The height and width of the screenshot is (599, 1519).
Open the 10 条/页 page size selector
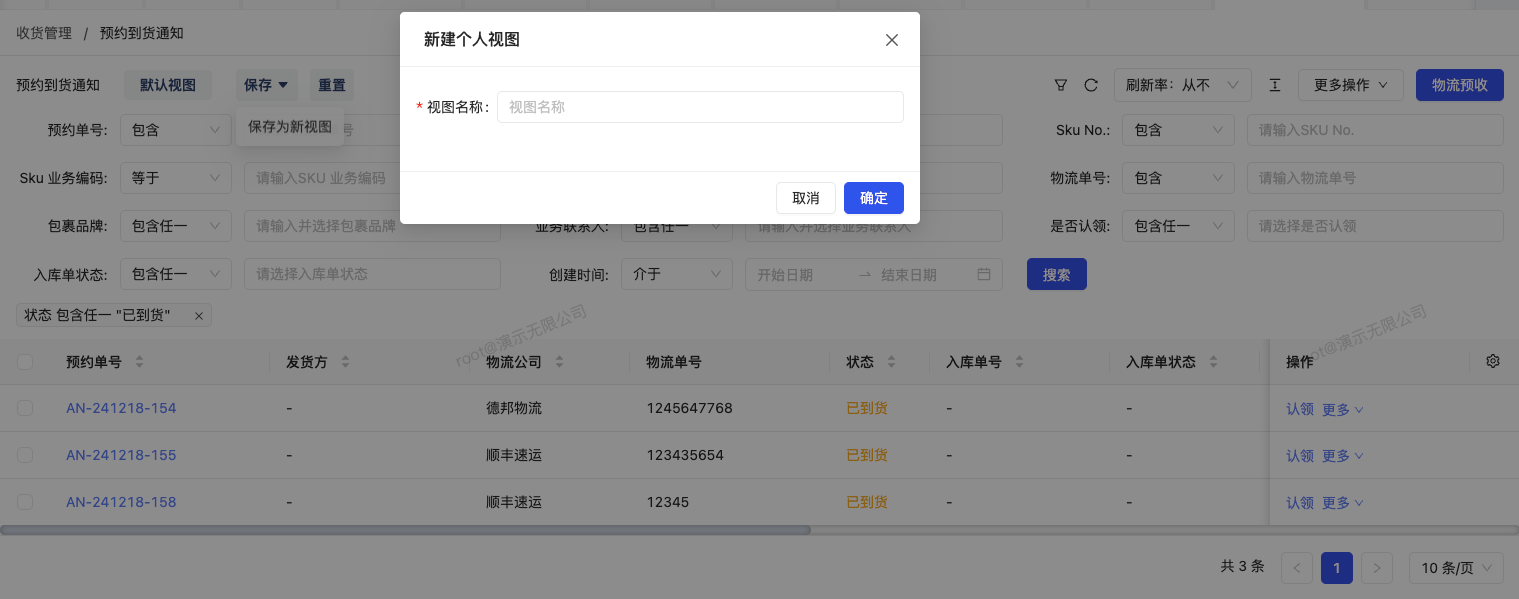[1455, 568]
